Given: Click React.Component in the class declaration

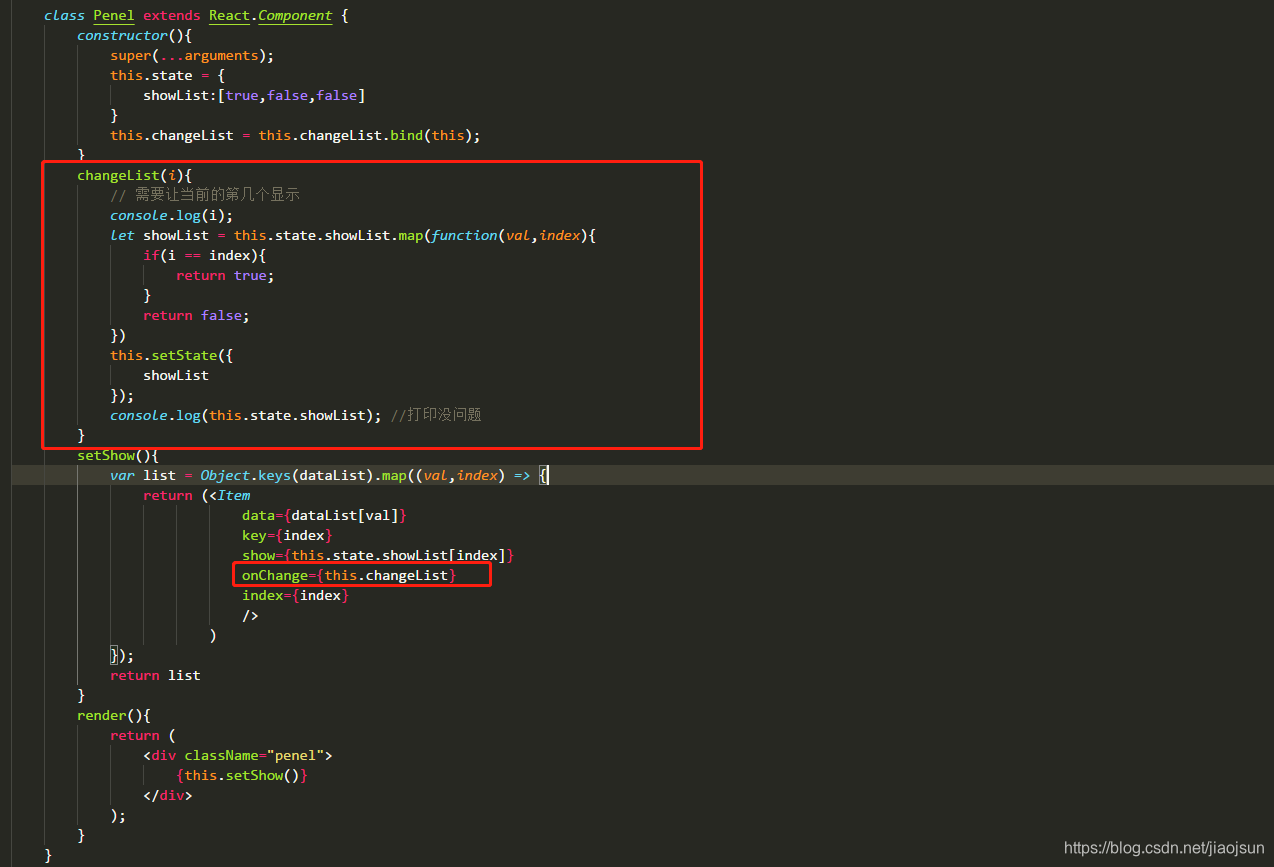Looking at the screenshot, I should (x=270, y=16).
